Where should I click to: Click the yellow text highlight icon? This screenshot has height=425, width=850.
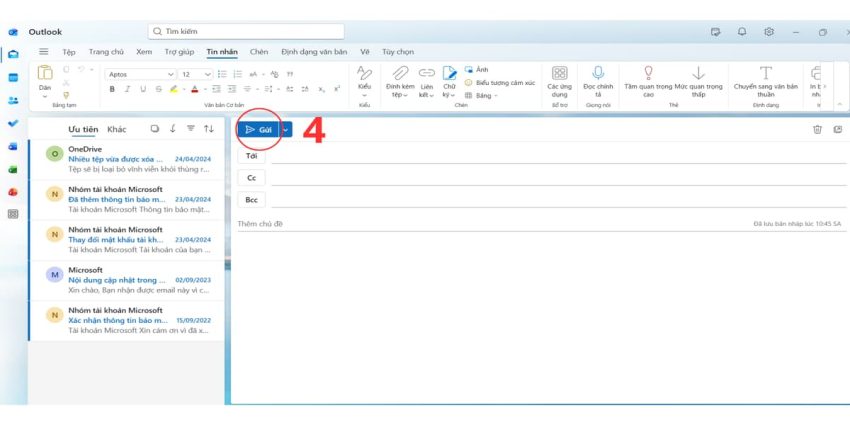173,89
